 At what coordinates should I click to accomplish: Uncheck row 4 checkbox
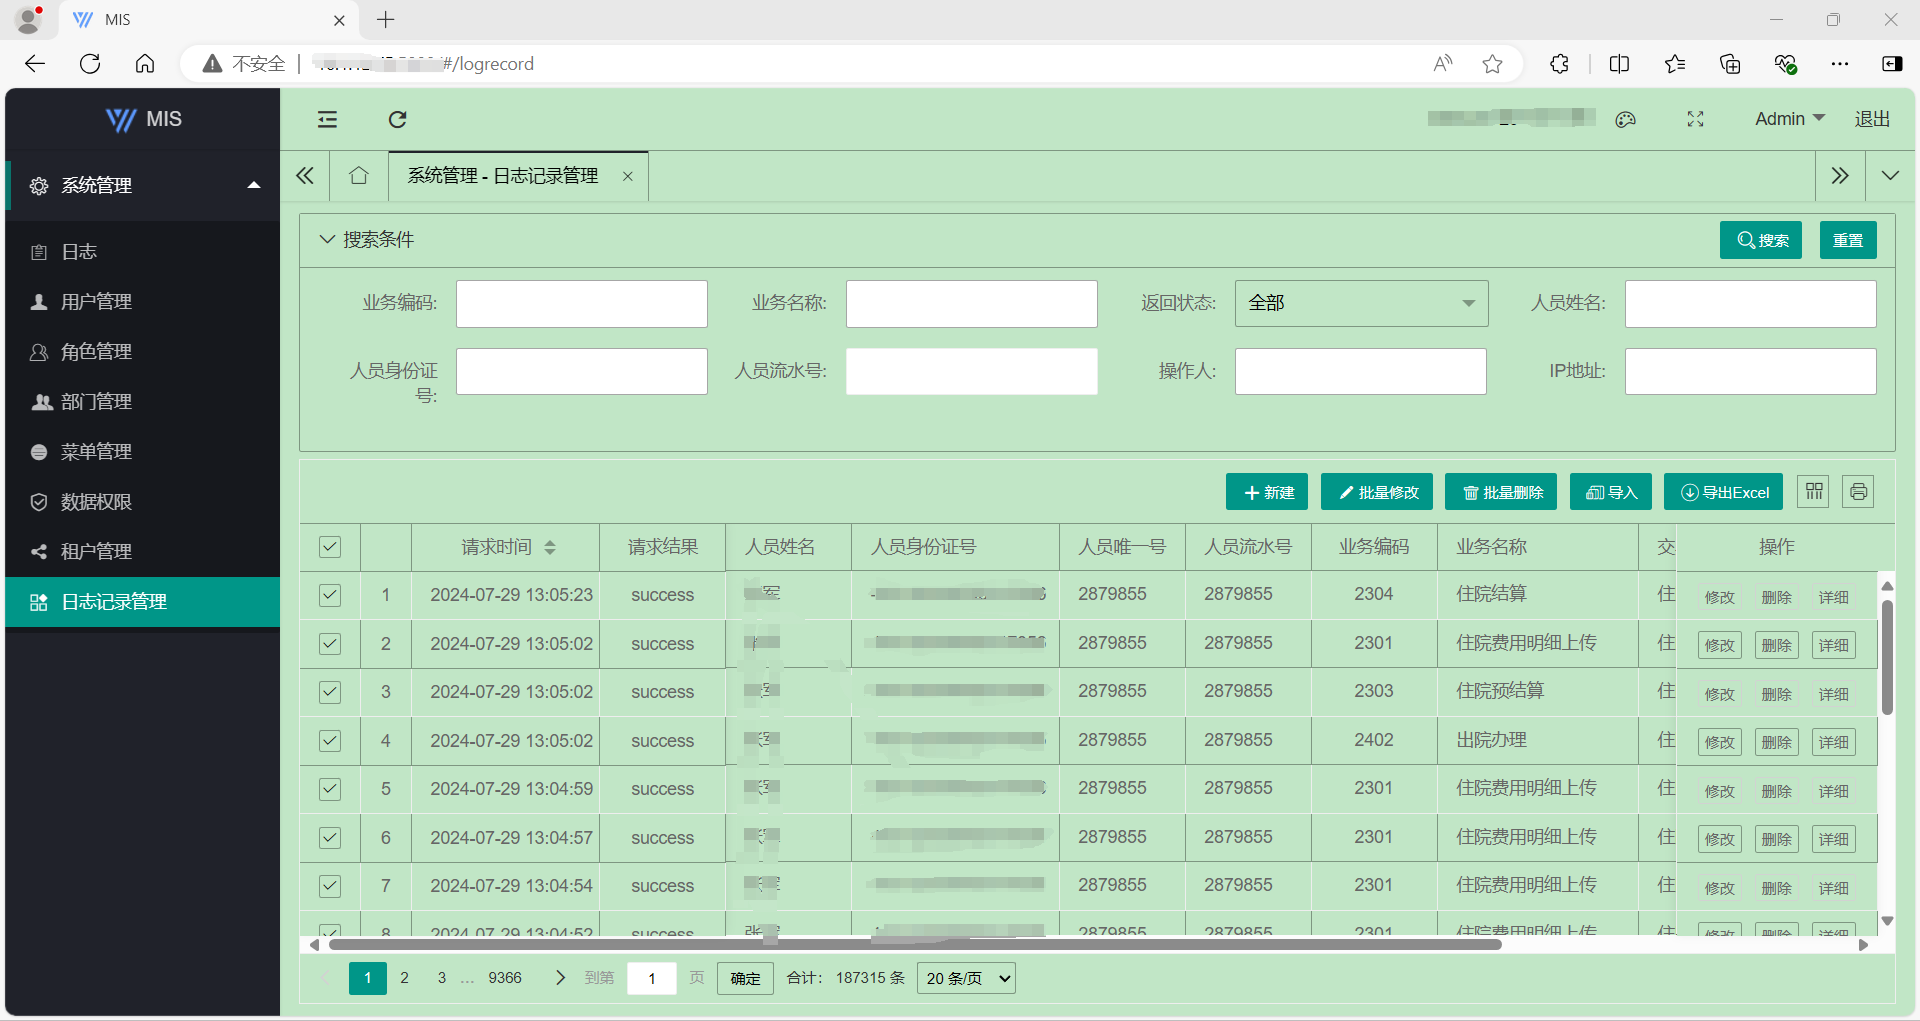pyautogui.click(x=330, y=741)
